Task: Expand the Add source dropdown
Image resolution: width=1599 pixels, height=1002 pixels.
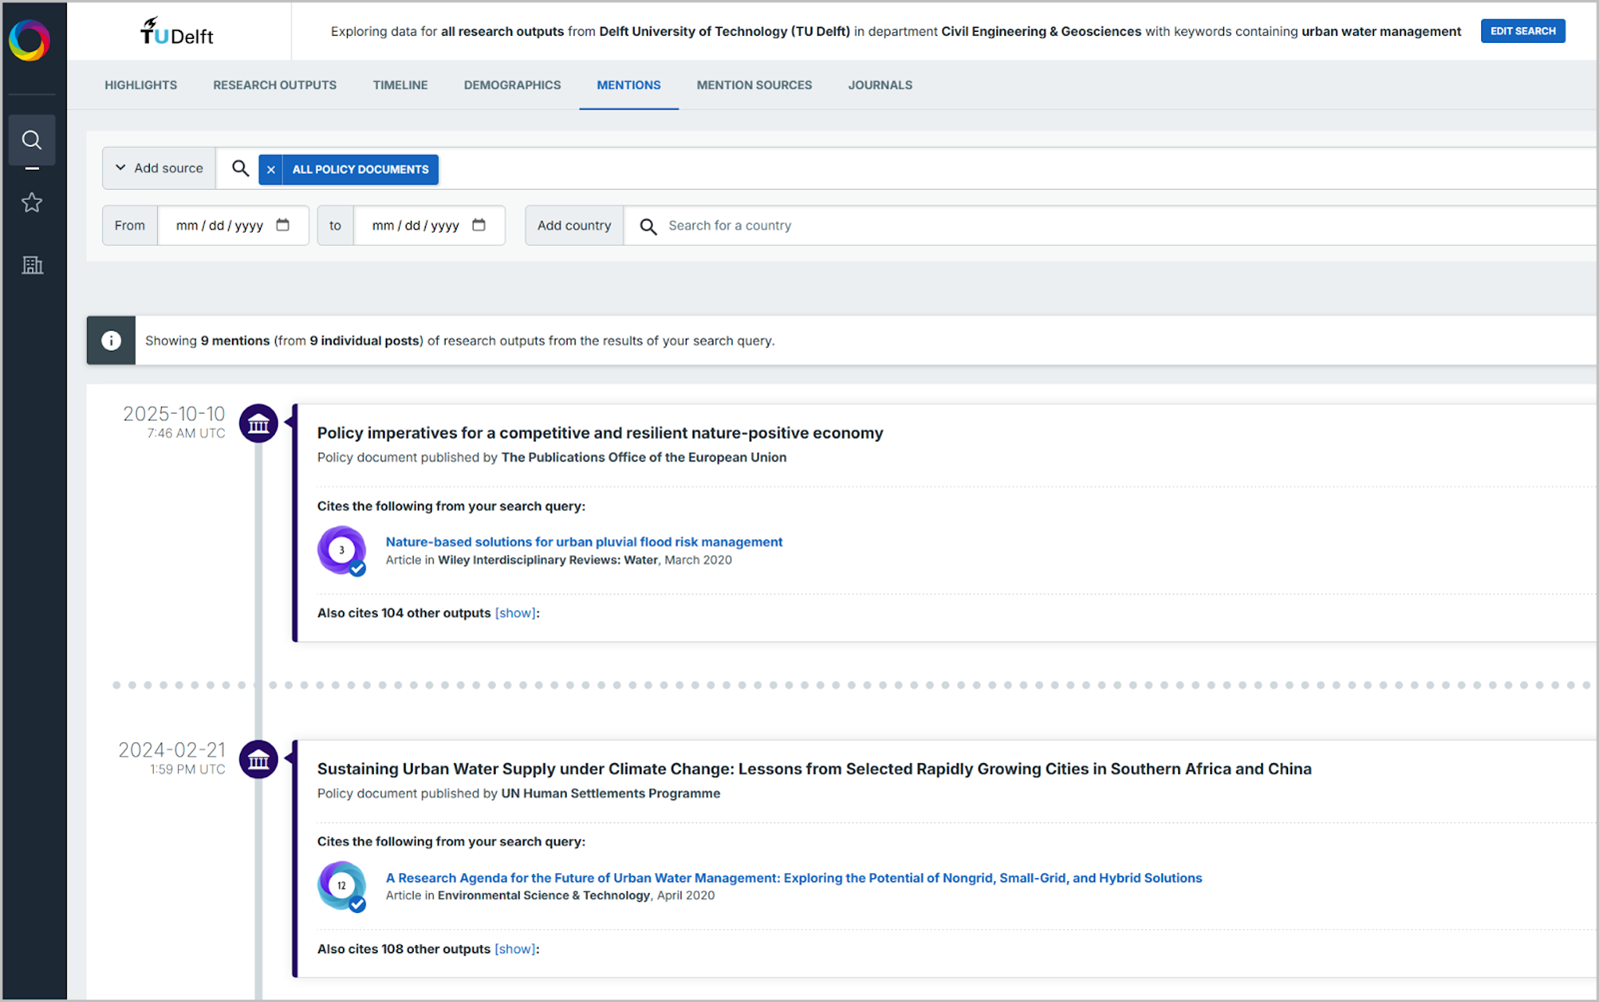Action: click(x=159, y=169)
